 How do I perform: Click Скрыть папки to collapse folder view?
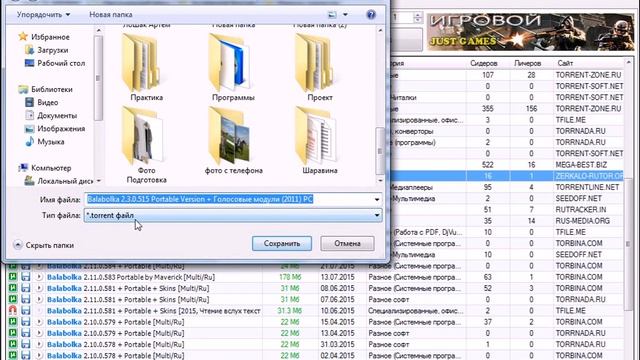pos(44,245)
